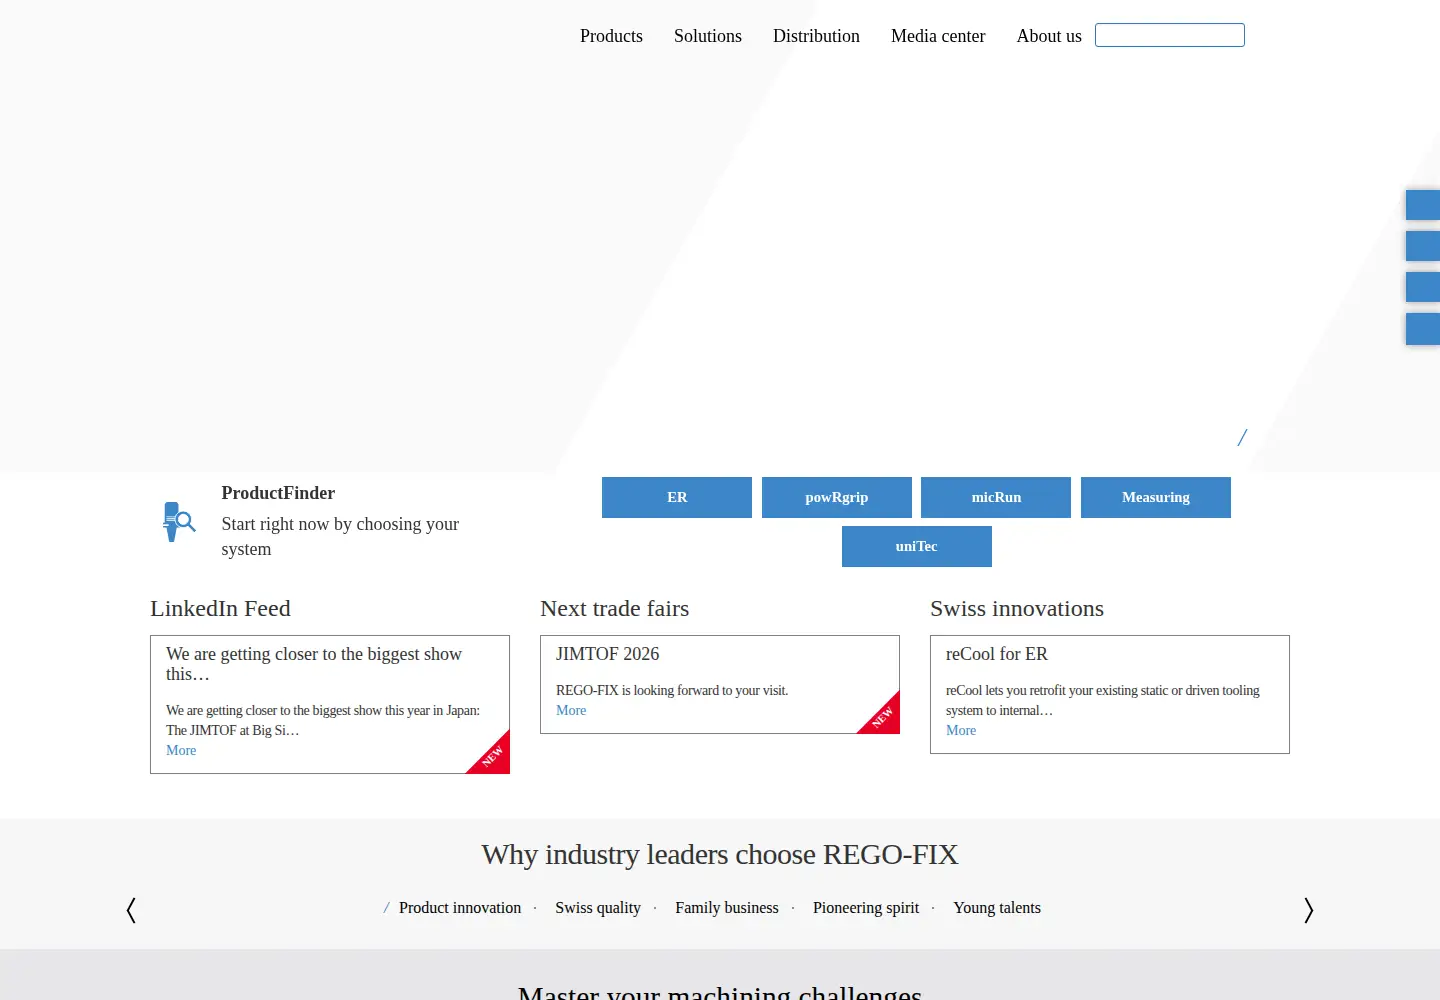Select the Pioneering spirit tab

pyautogui.click(x=866, y=908)
